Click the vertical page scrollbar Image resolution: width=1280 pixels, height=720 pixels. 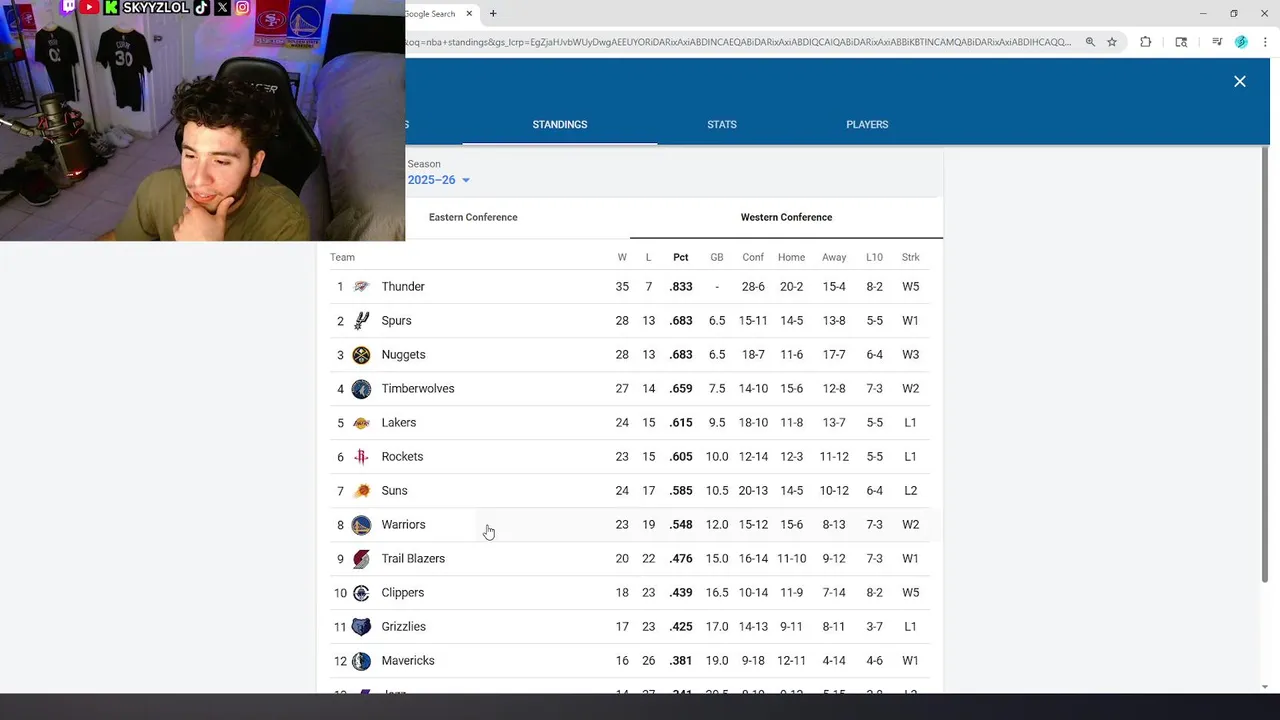click(x=1265, y=365)
